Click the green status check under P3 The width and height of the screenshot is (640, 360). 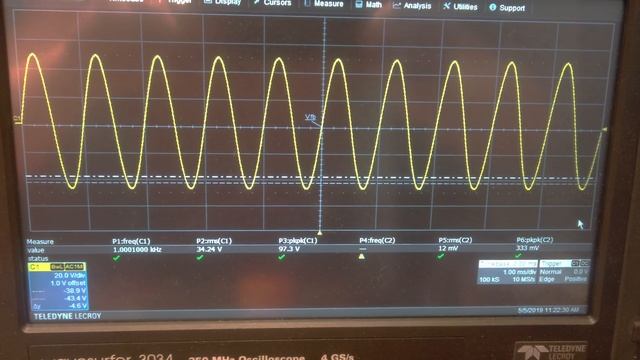pyautogui.click(x=282, y=257)
